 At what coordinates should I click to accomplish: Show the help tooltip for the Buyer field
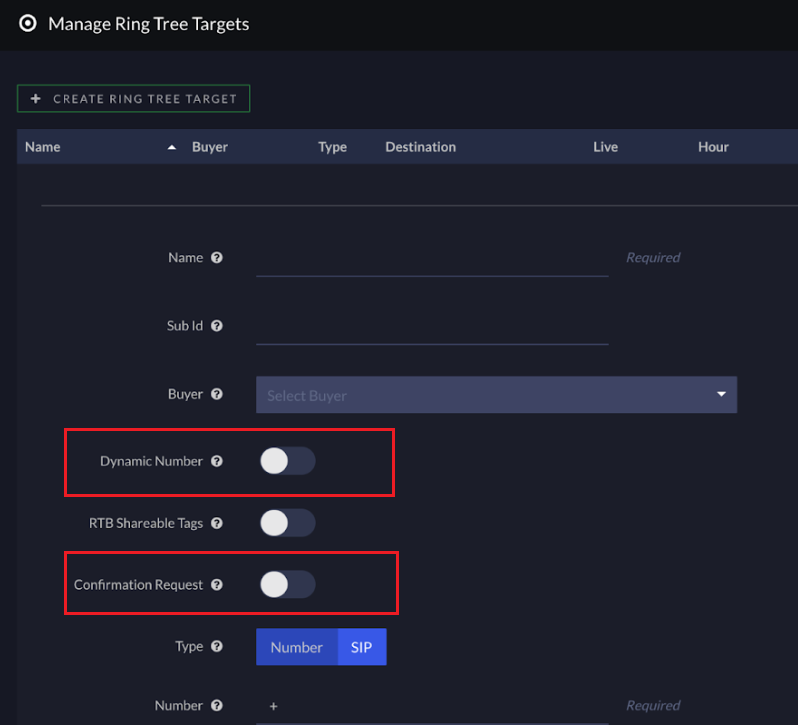pyautogui.click(x=217, y=394)
